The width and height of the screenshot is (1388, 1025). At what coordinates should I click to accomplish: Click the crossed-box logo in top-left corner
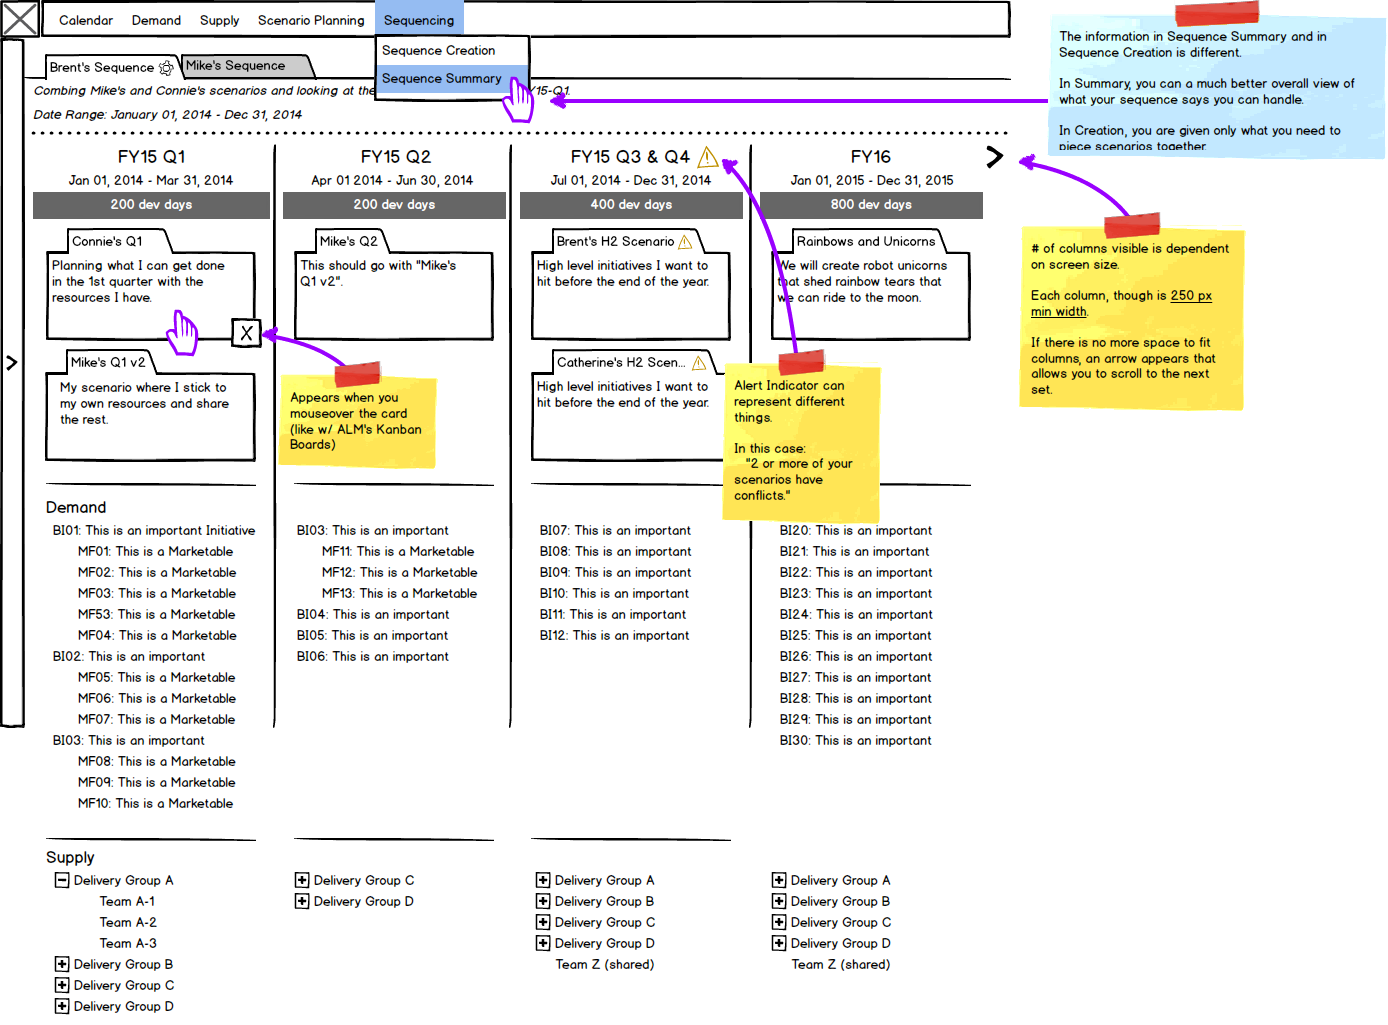click(20, 19)
